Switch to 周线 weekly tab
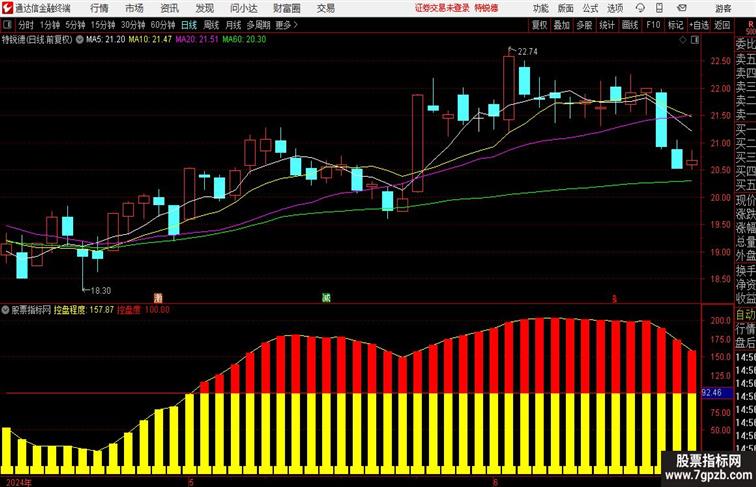 [211, 25]
